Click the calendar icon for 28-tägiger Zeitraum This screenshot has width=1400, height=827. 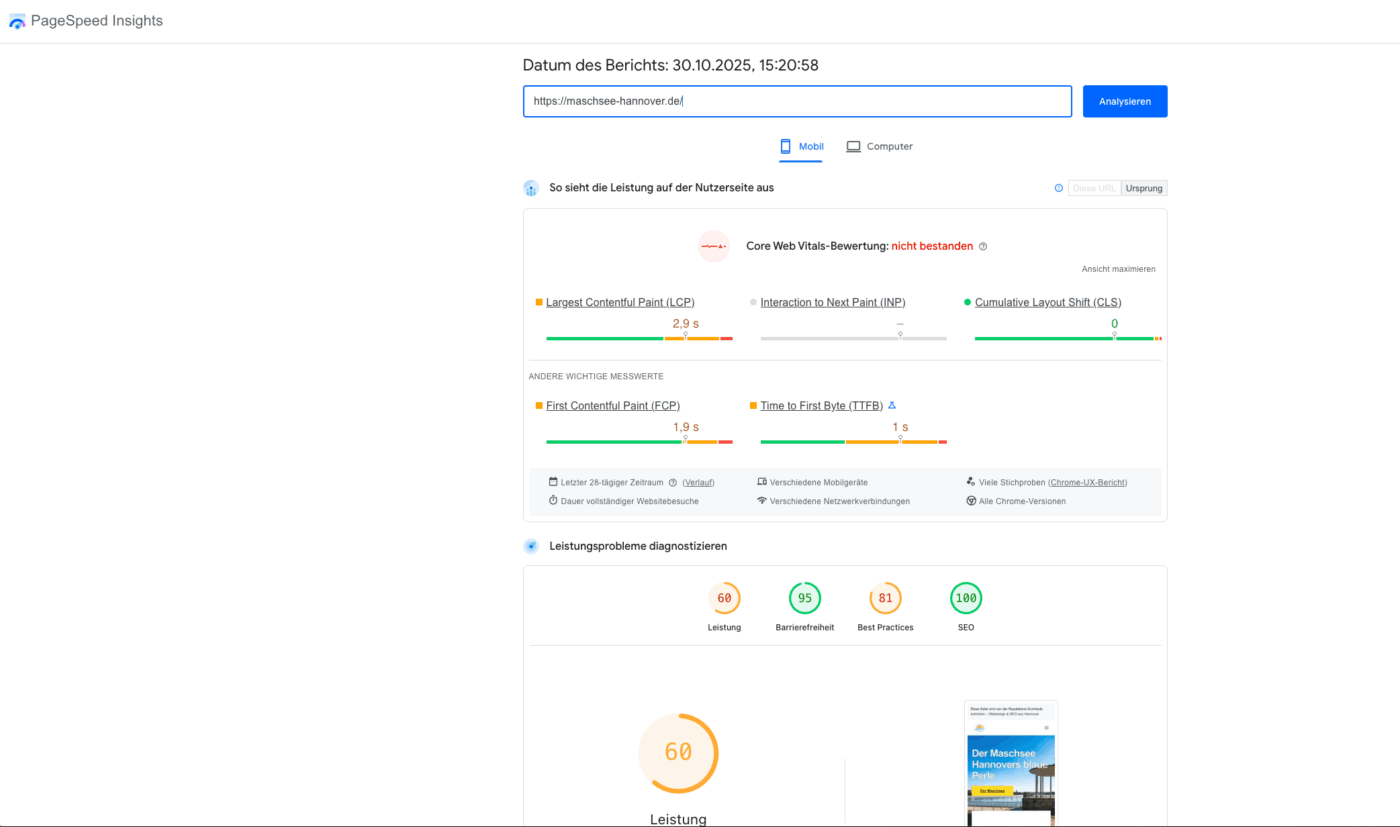pos(553,481)
